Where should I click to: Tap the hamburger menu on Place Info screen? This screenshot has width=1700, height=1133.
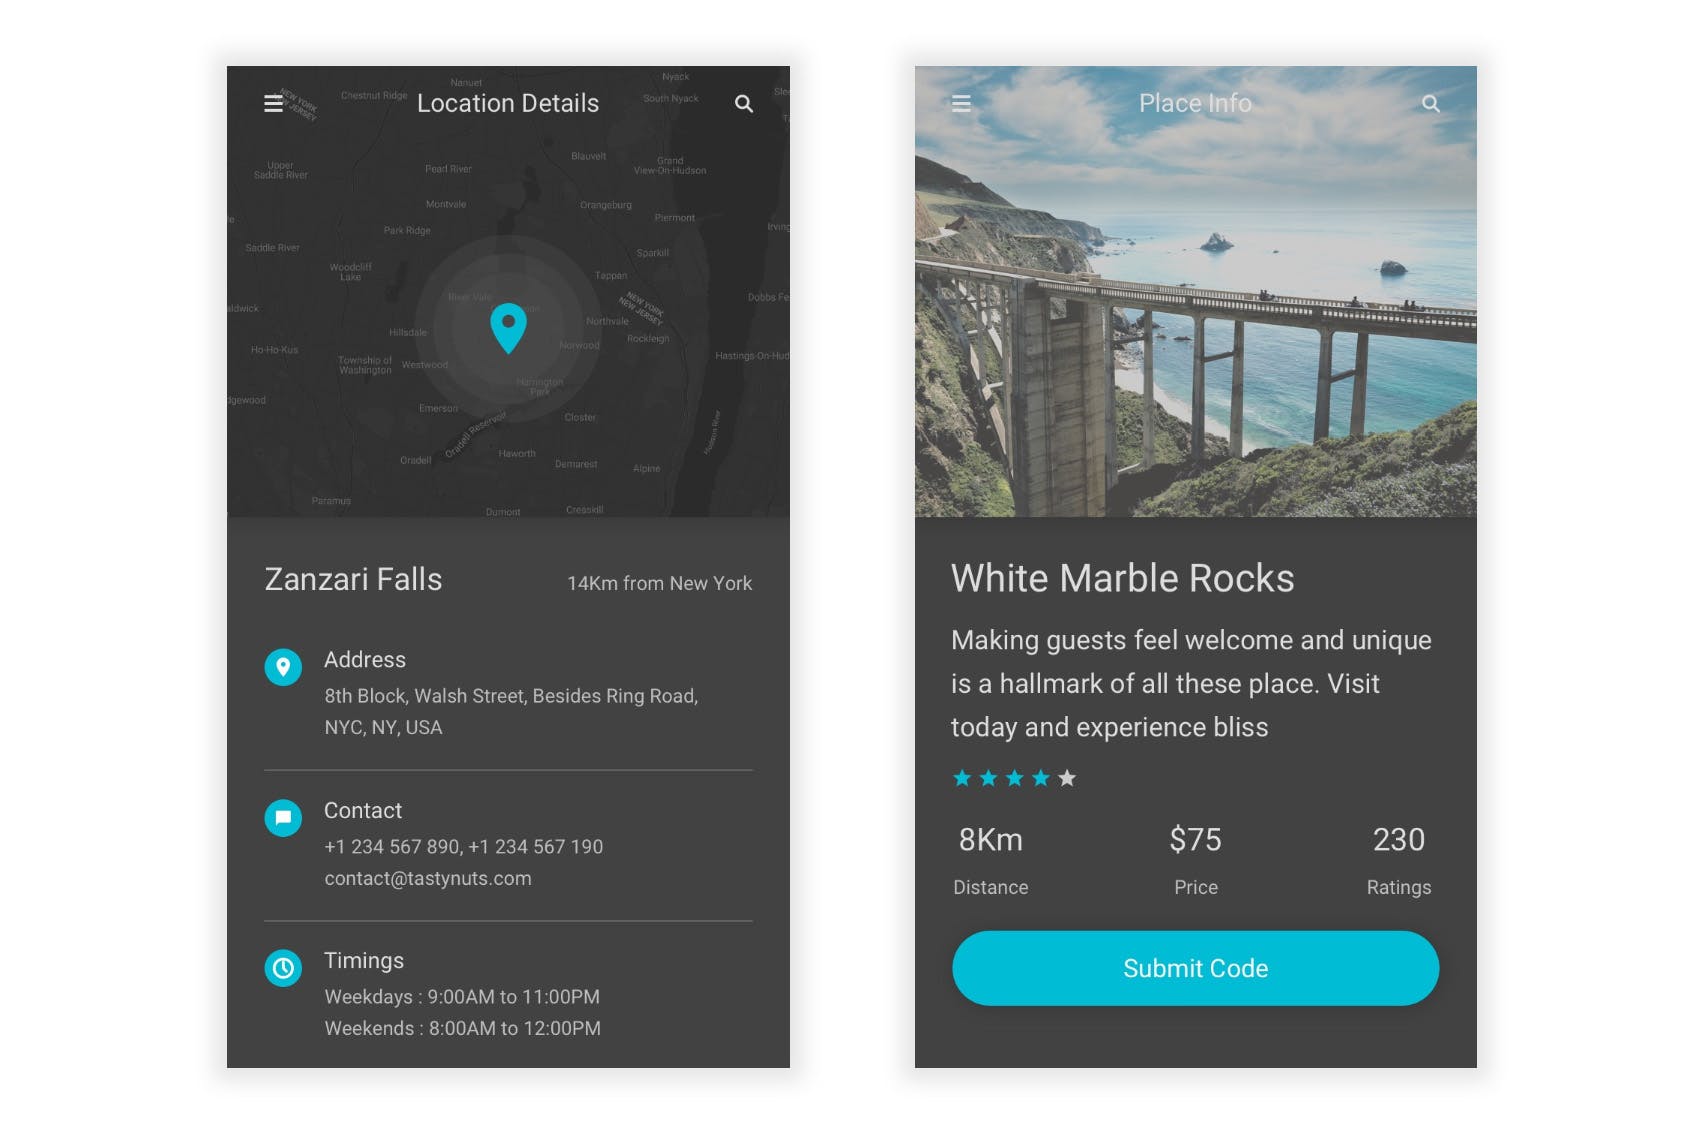click(x=961, y=103)
